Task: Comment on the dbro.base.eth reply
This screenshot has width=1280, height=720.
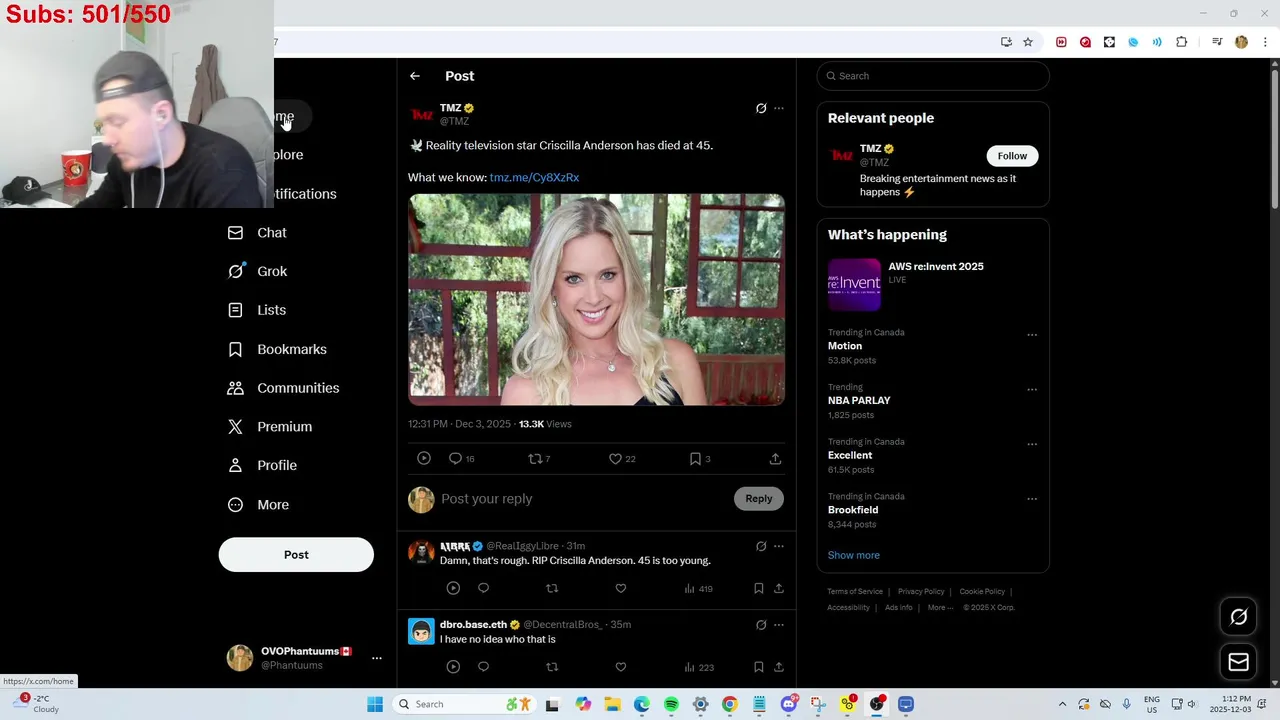Action: pos(483,667)
